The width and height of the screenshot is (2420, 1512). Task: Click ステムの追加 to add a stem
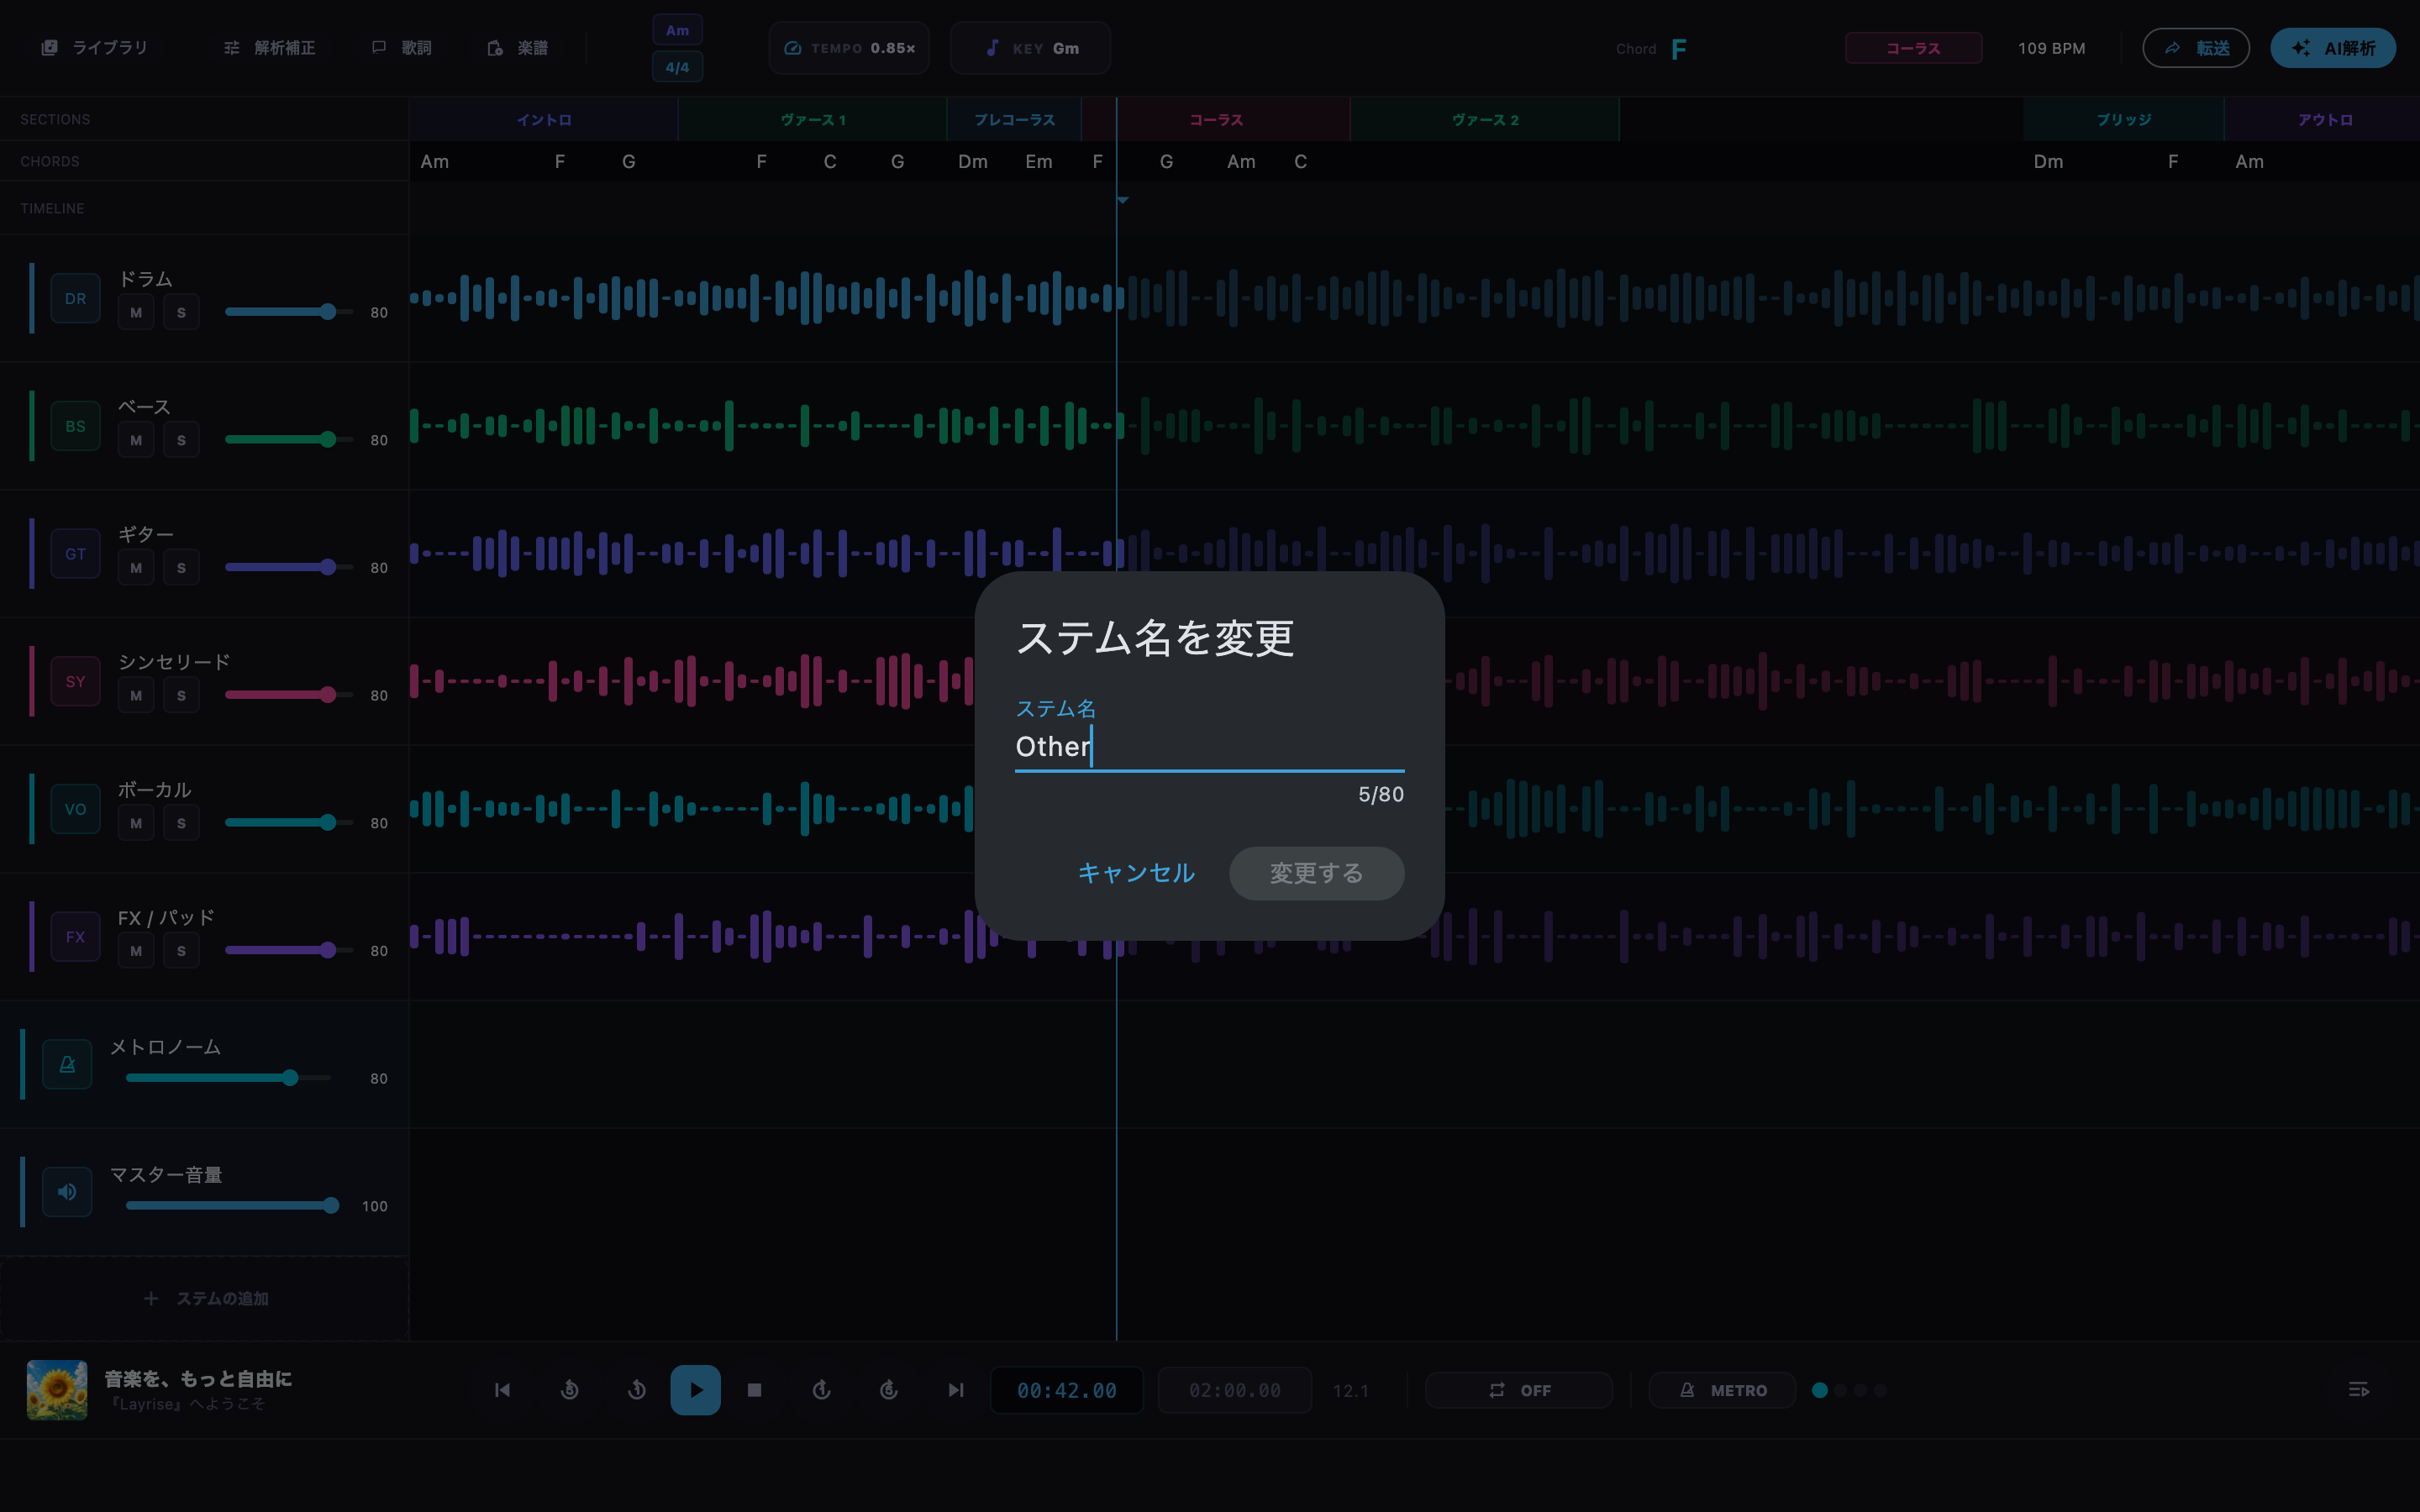coord(205,1298)
